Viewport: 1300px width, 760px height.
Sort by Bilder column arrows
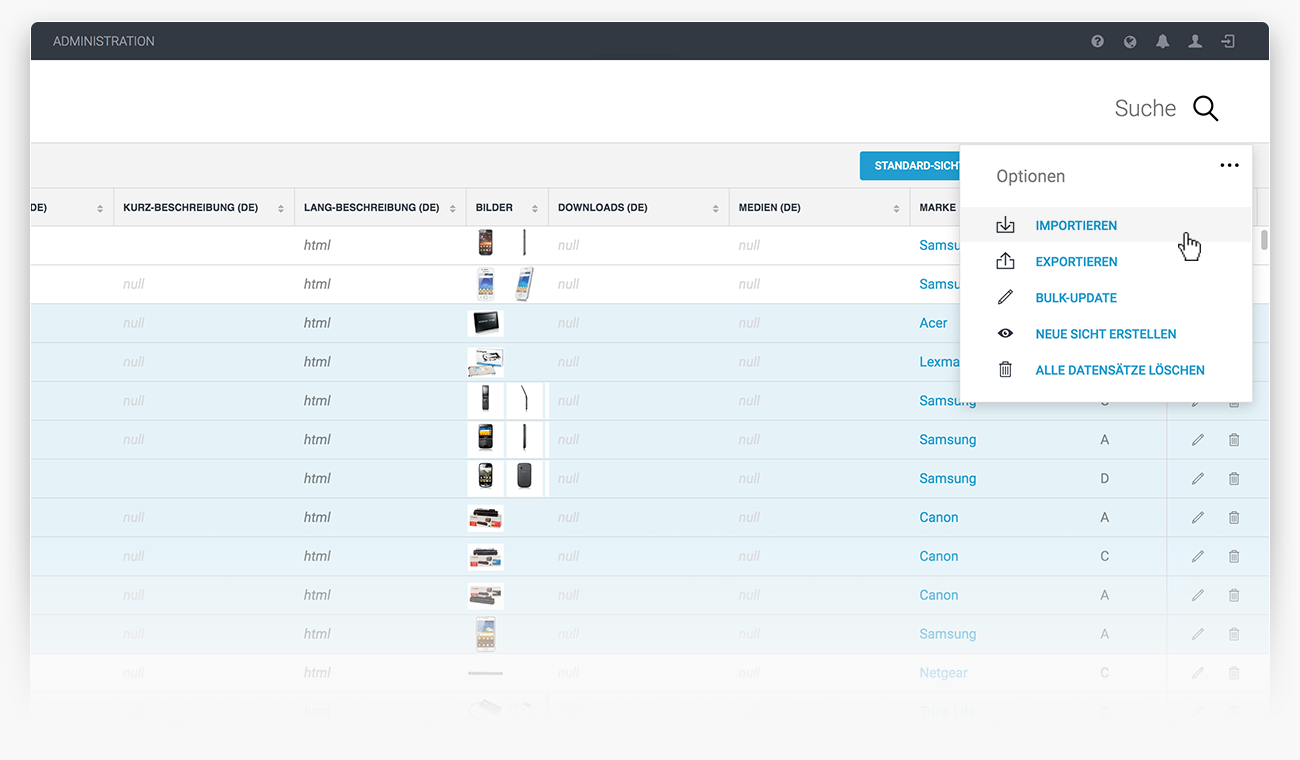(x=535, y=209)
